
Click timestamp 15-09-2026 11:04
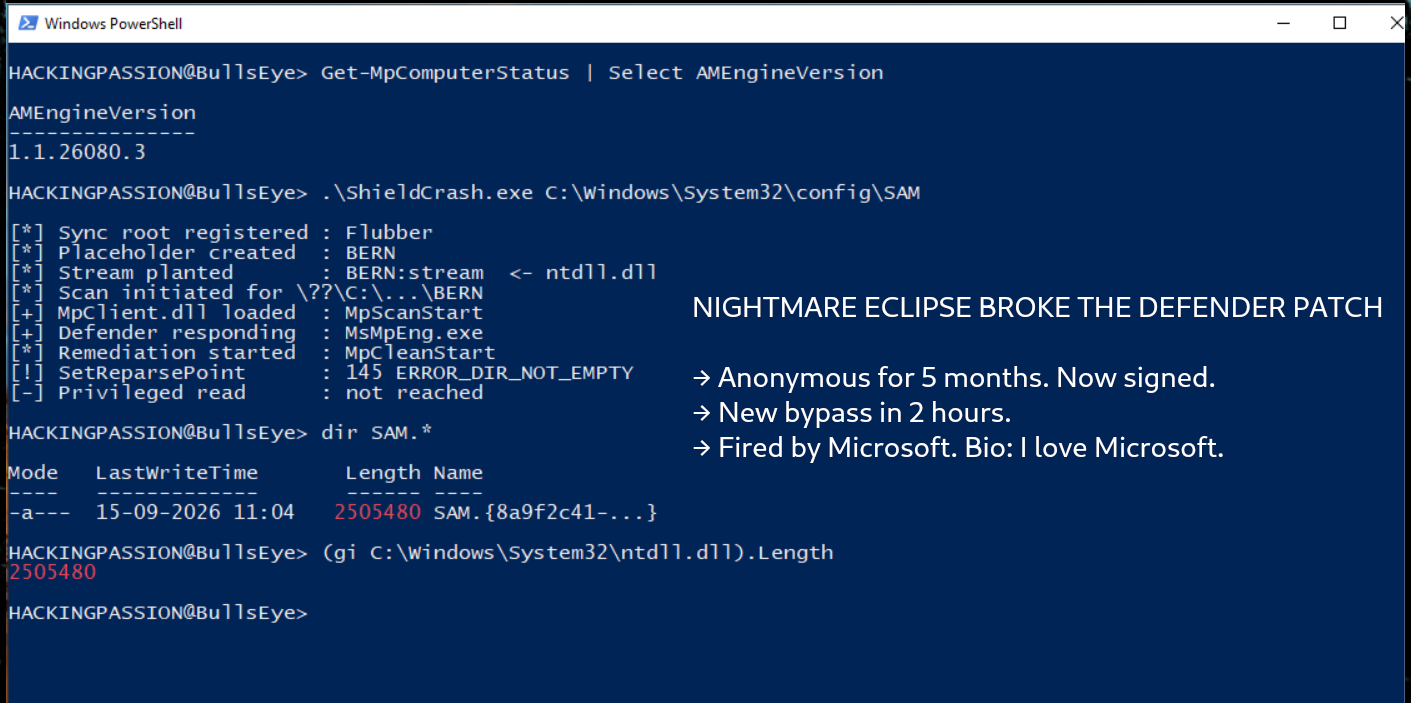195,513
